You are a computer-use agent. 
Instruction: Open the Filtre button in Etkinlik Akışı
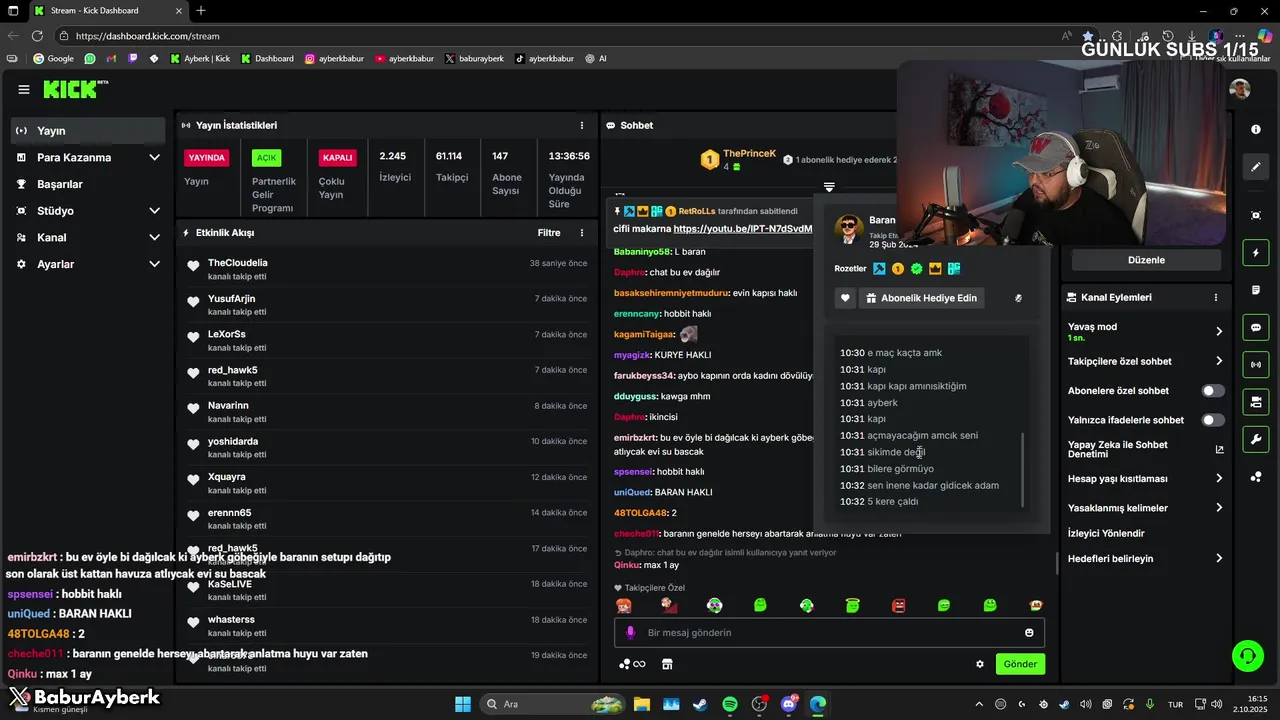click(549, 233)
